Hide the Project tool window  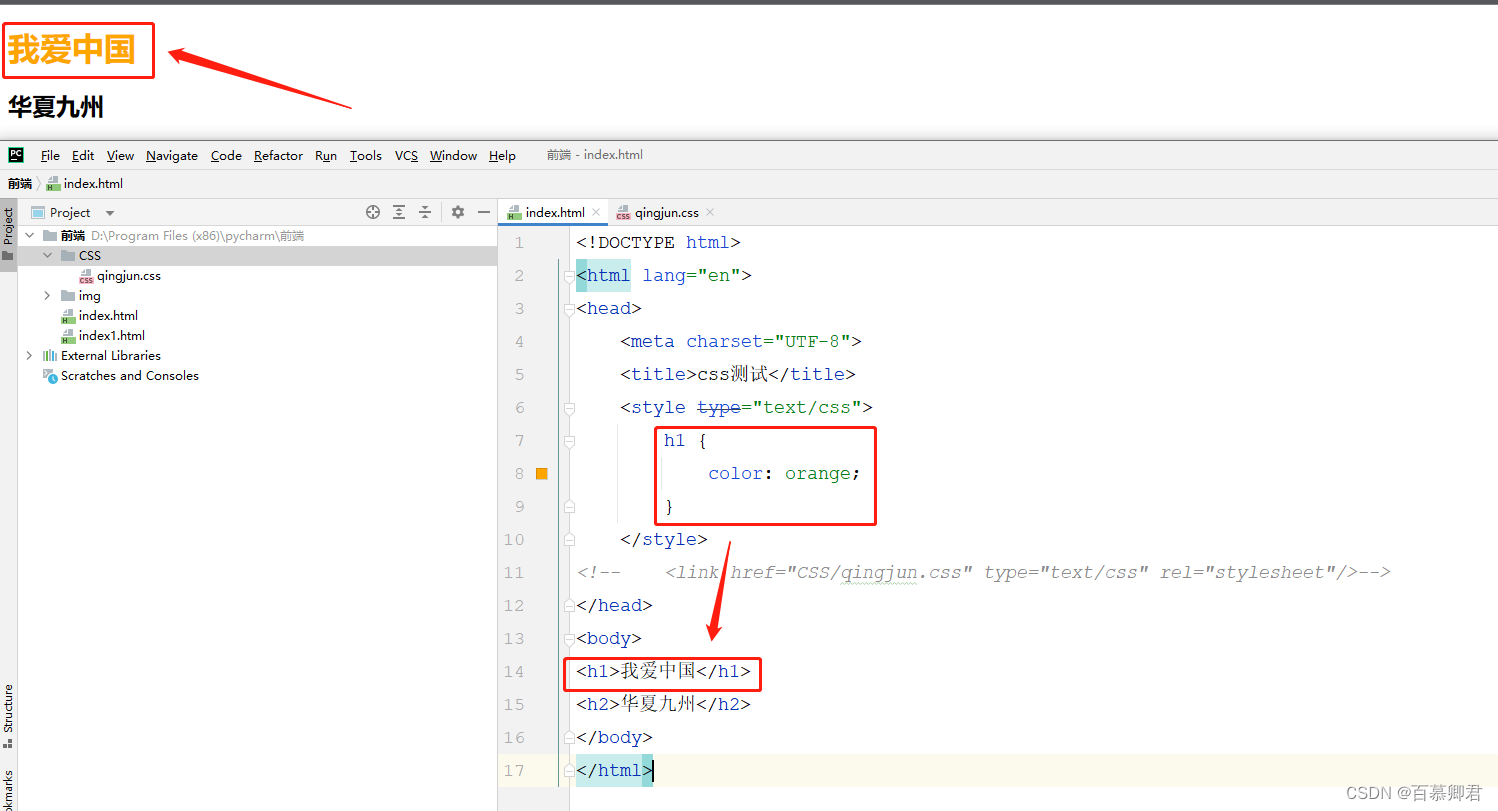tap(484, 212)
